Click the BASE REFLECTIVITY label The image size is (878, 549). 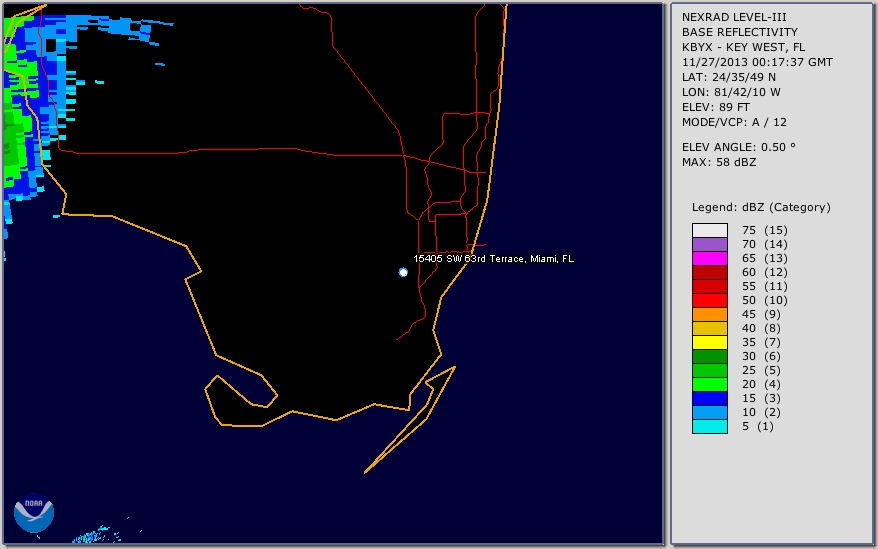pos(740,32)
